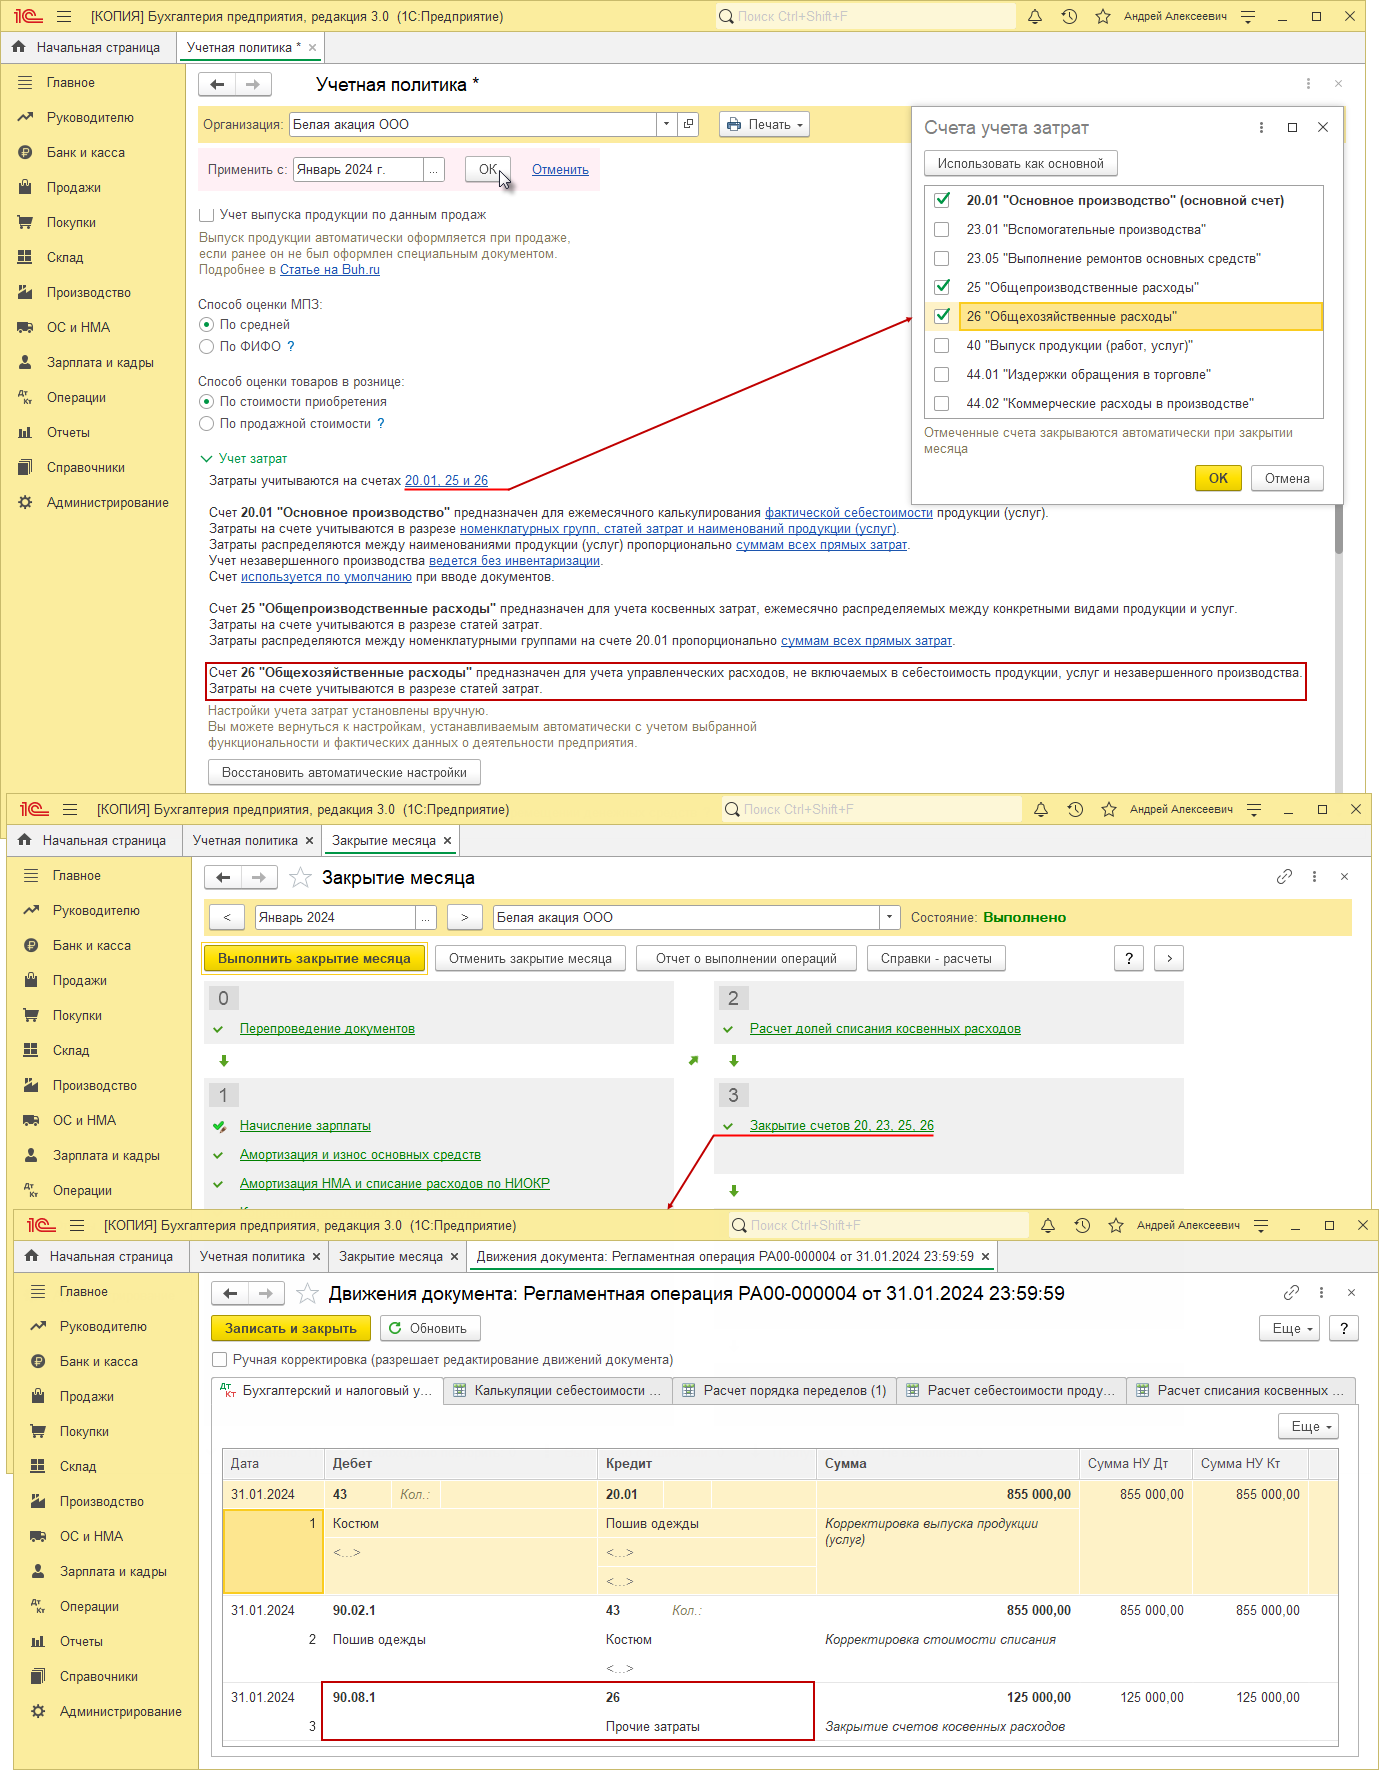Open three-dot menu in Счета учета затрат dialog
This screenshot has width=1380, height=1772.
tap(1261, 128)
